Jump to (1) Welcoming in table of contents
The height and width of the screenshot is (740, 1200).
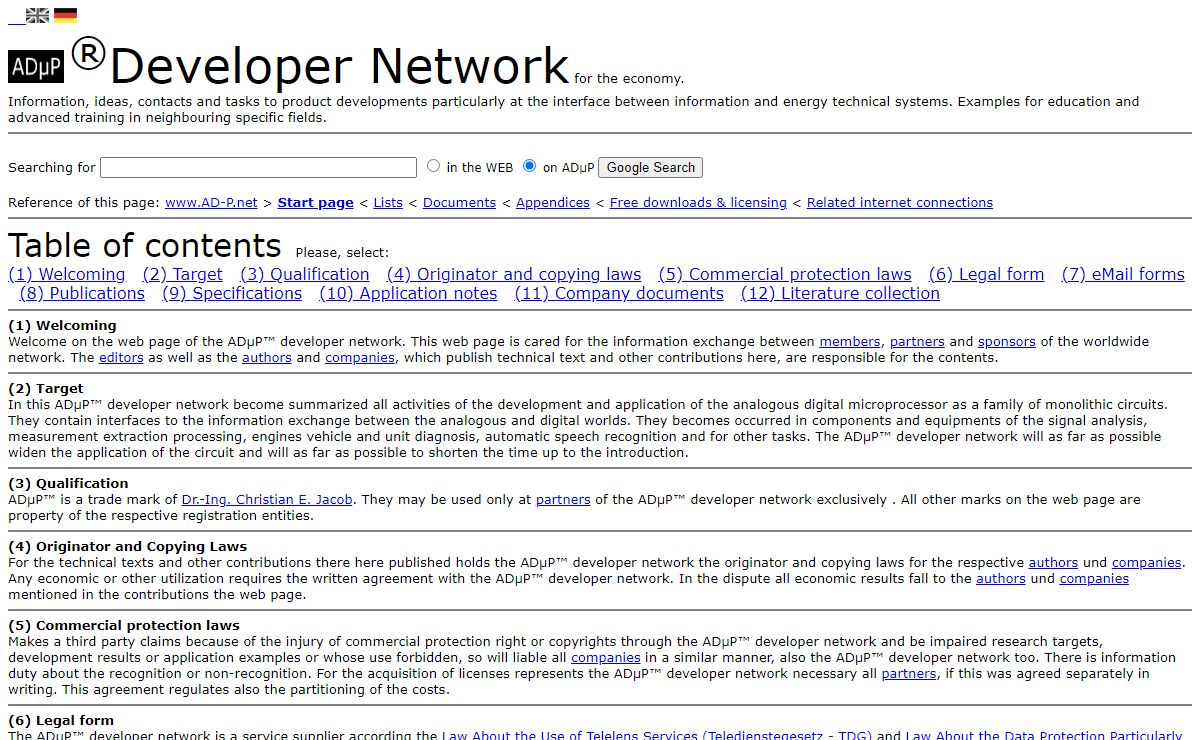67,274
